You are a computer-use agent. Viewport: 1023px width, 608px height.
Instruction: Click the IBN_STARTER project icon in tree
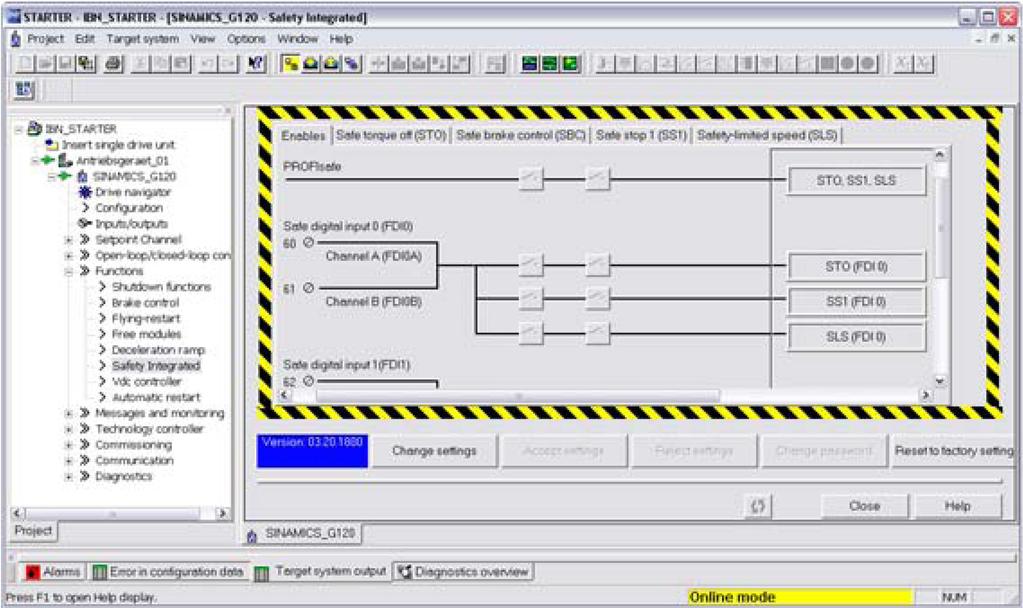(35, 129)
